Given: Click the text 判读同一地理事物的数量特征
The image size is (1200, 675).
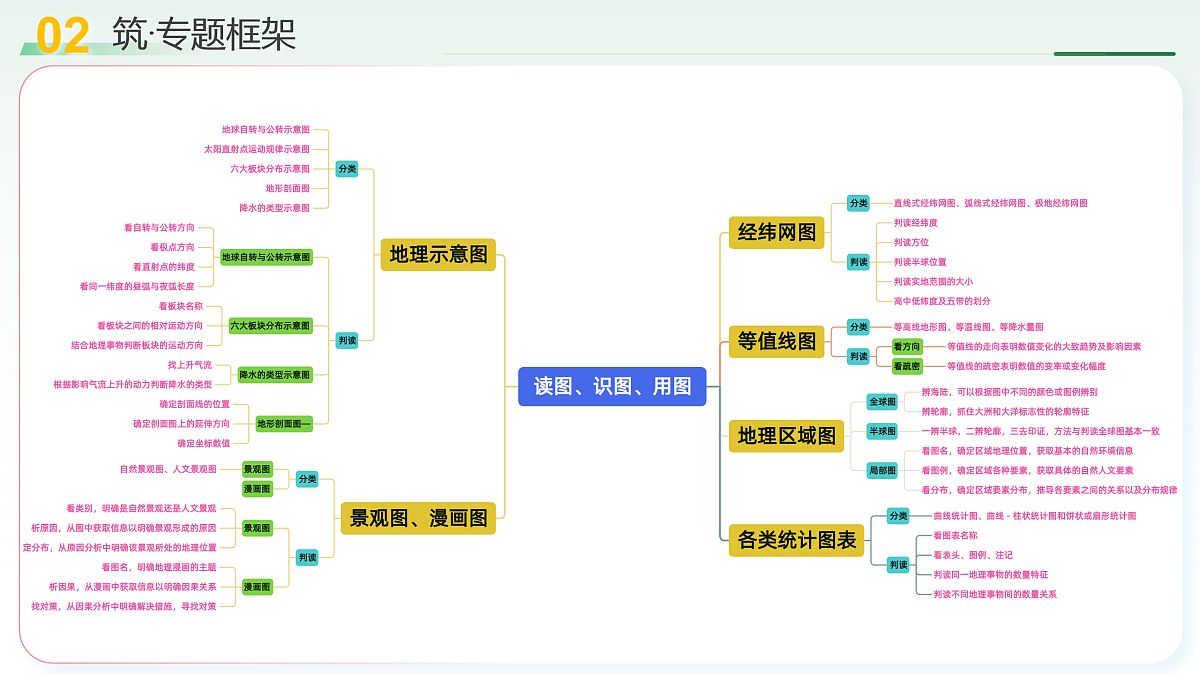Looking at the screenshot, I should tap(991, 575).
